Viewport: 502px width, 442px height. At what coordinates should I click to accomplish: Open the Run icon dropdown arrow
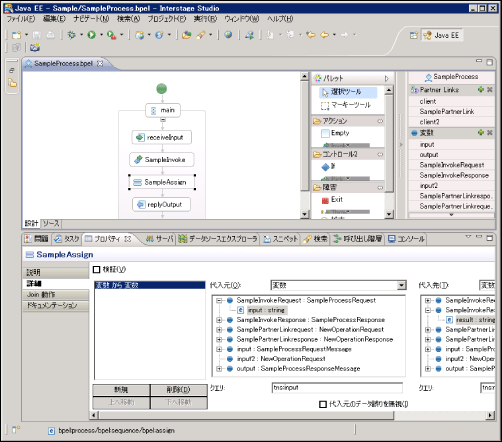pos(101,35)
